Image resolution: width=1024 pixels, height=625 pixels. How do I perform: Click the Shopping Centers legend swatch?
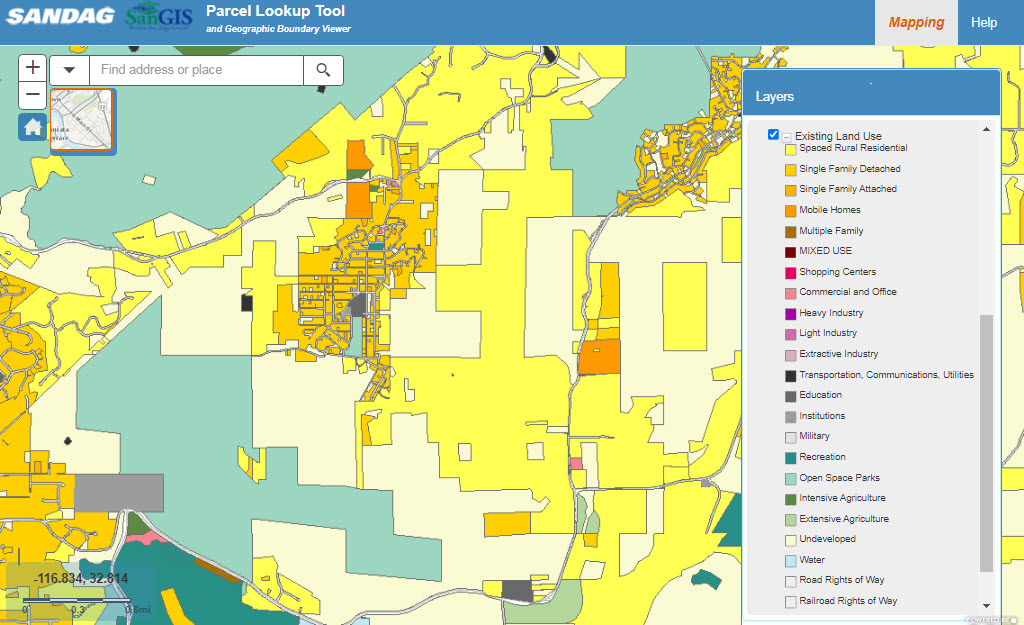pyautogui.click(x=790, y=273)
